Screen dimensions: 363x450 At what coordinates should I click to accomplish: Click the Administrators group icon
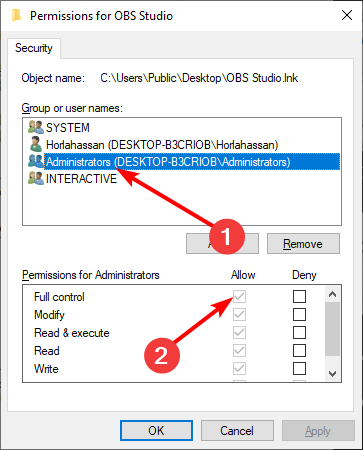[x=36, y=161]
